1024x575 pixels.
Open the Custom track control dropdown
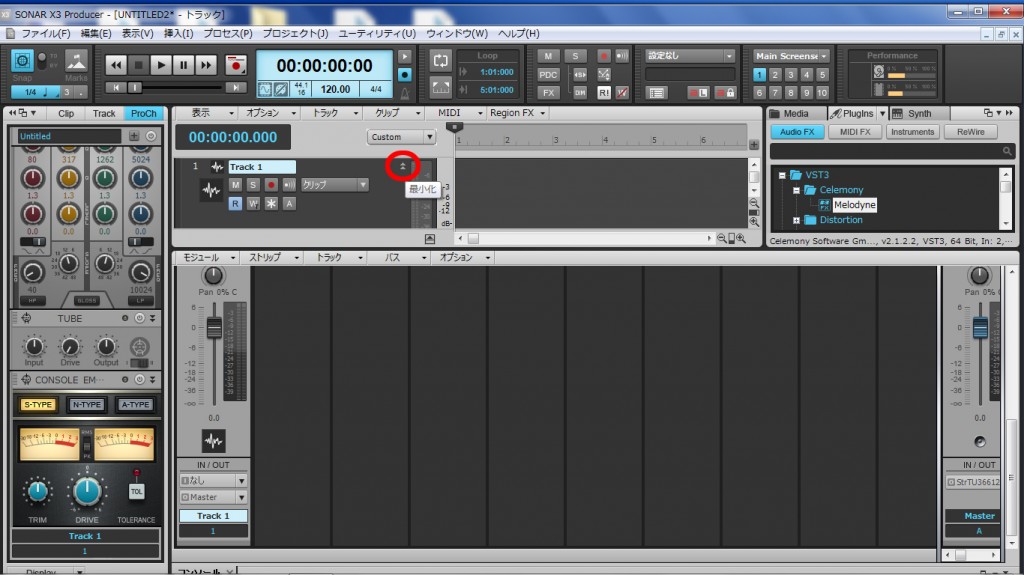coord(401,137)
